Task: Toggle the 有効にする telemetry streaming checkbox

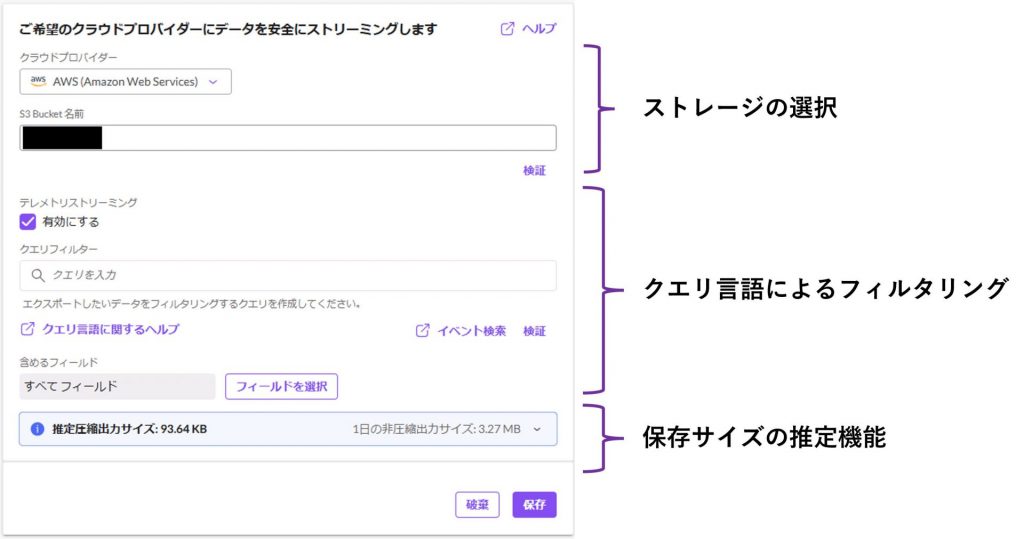Action: 28,222
